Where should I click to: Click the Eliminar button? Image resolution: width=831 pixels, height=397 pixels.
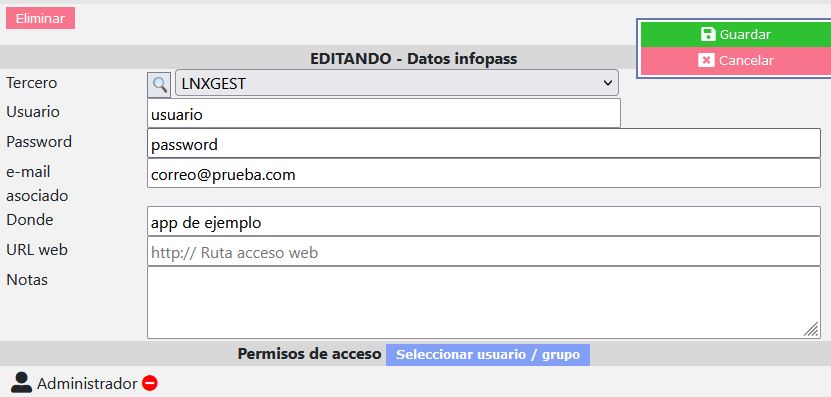[x=40, y=18]
